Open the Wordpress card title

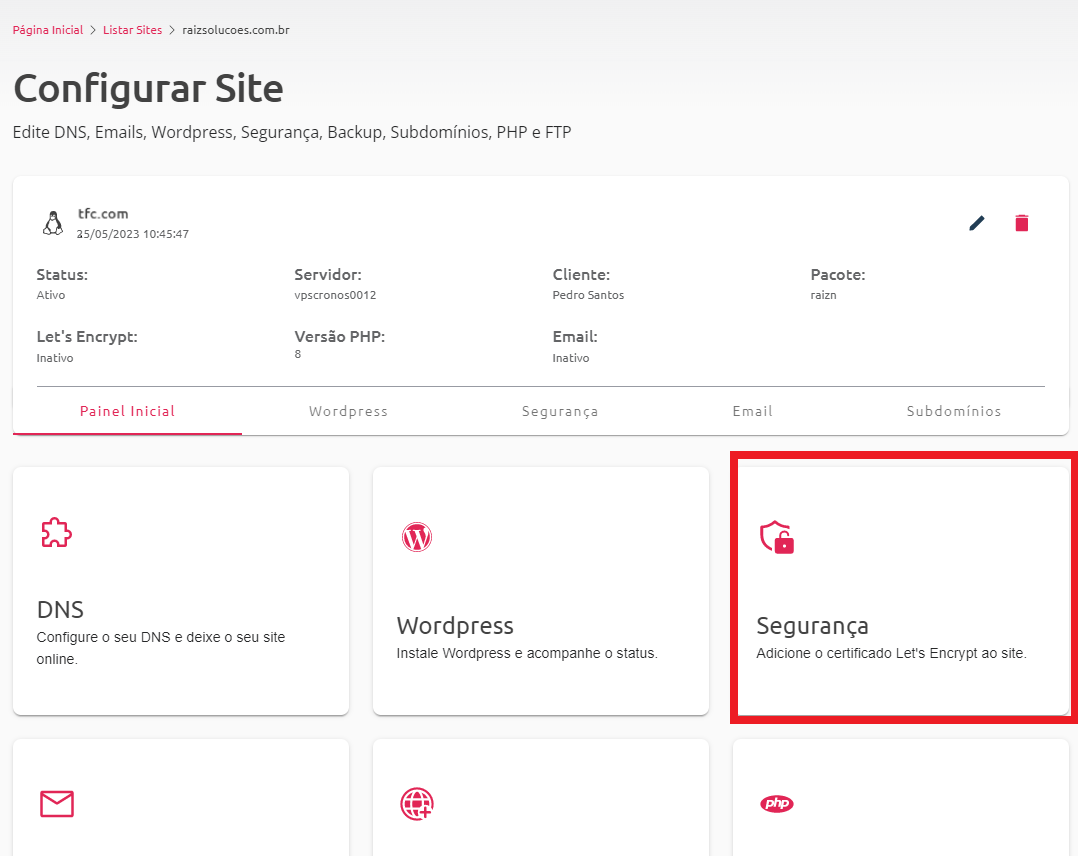(455, 626)
